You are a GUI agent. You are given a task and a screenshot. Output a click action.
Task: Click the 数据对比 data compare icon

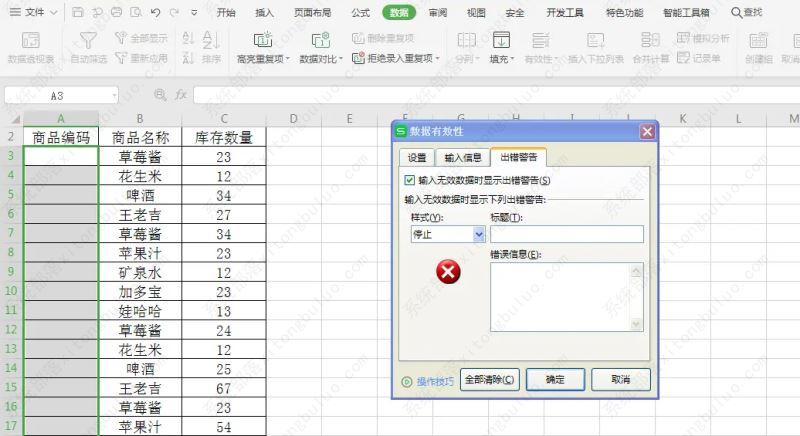pos(321,40)
